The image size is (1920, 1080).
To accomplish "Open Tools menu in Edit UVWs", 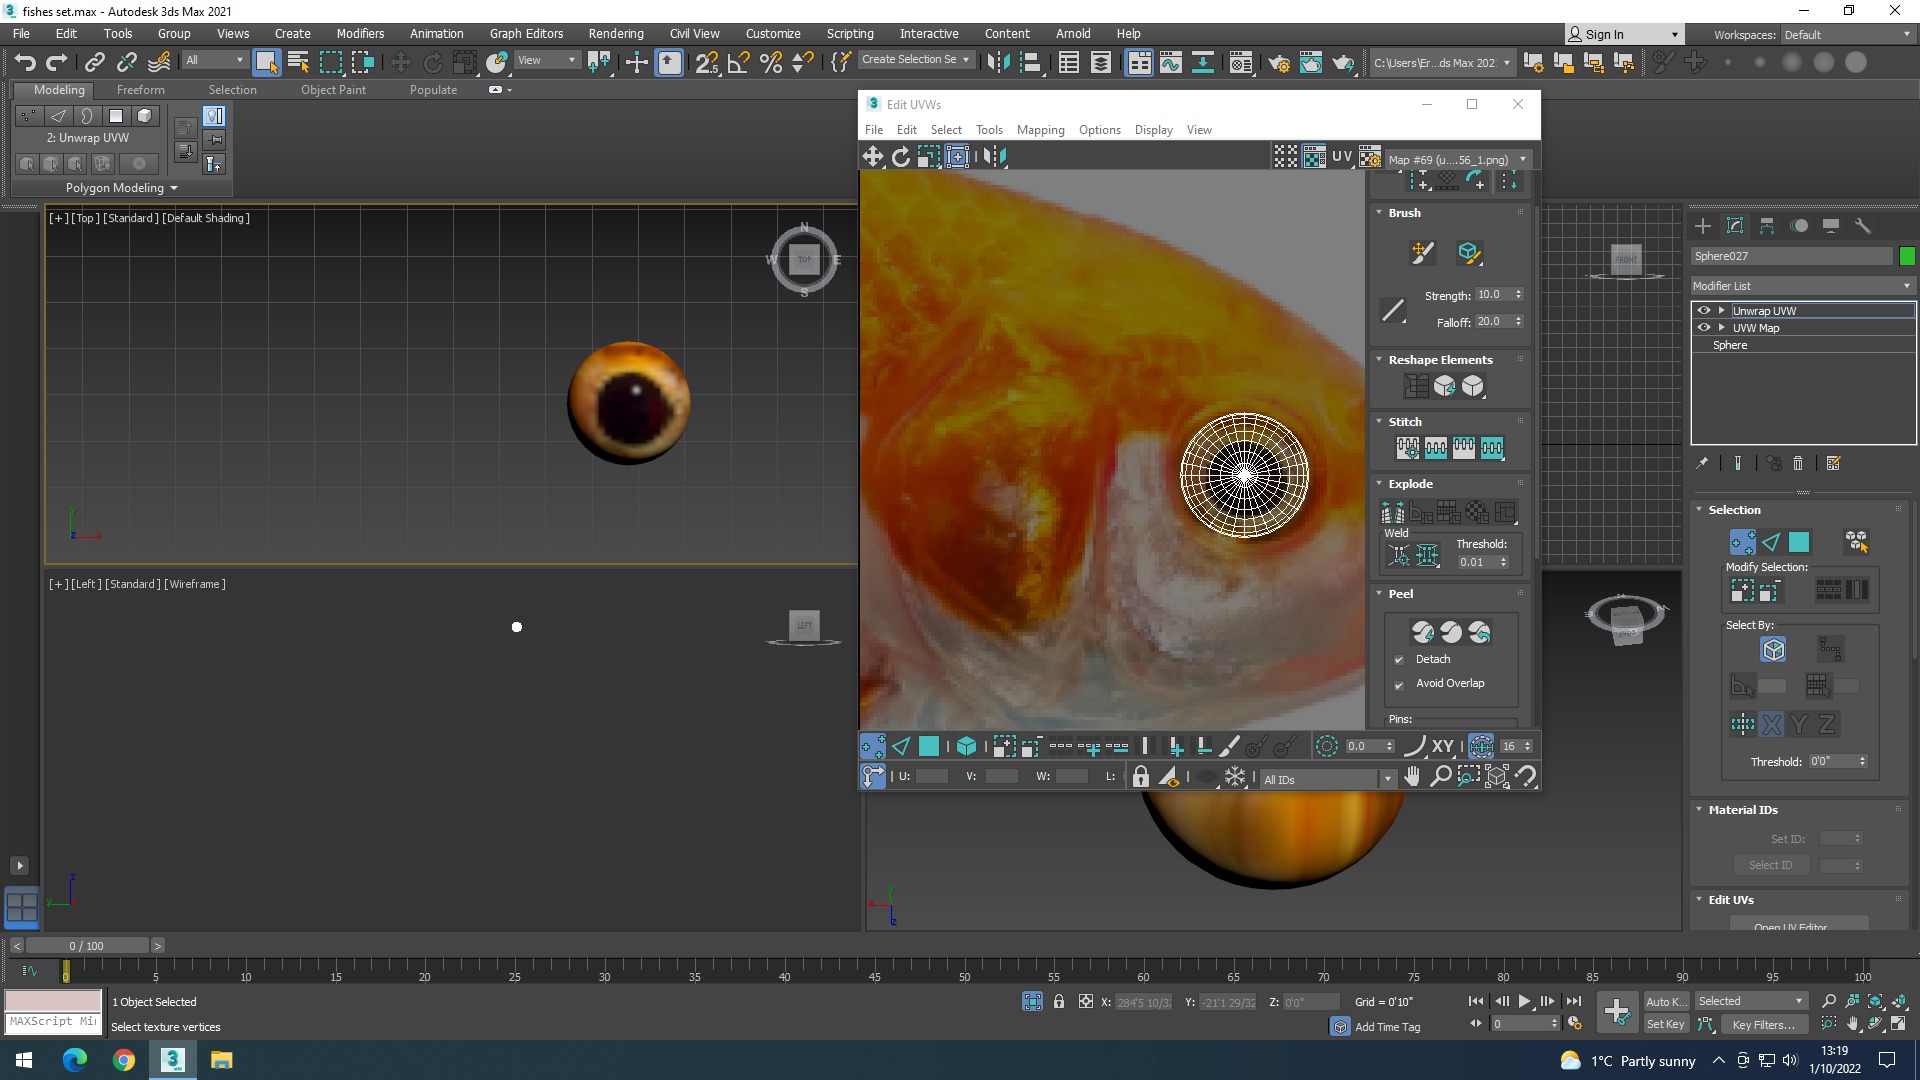I will pyautogui.click(x=989, y=130).
